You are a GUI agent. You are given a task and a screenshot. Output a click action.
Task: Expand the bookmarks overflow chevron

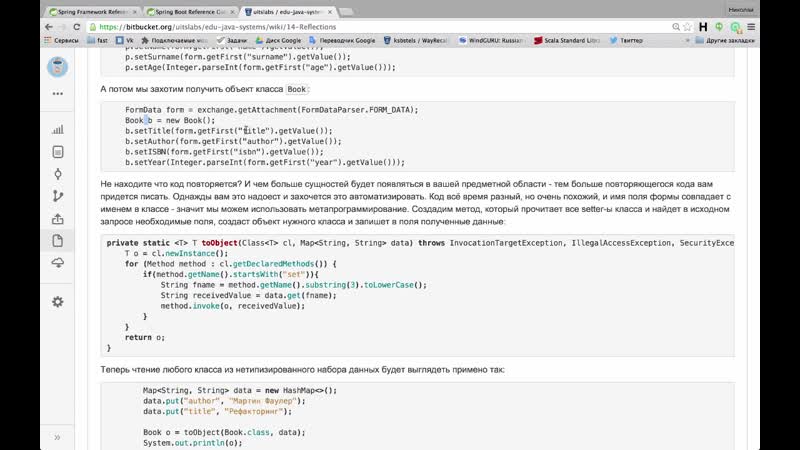(x=687, y=40)
